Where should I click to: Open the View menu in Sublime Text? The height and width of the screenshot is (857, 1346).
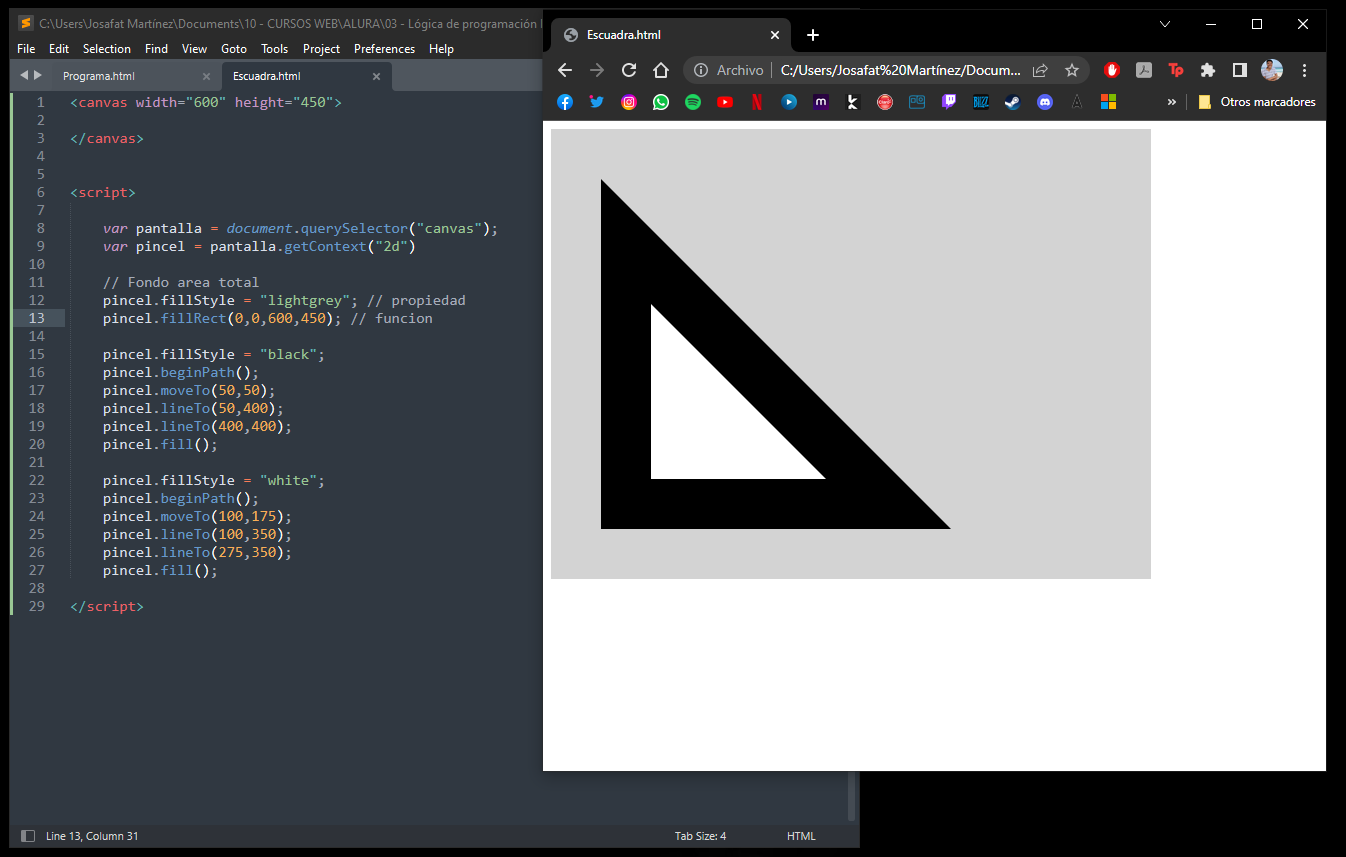pos(195,49)
